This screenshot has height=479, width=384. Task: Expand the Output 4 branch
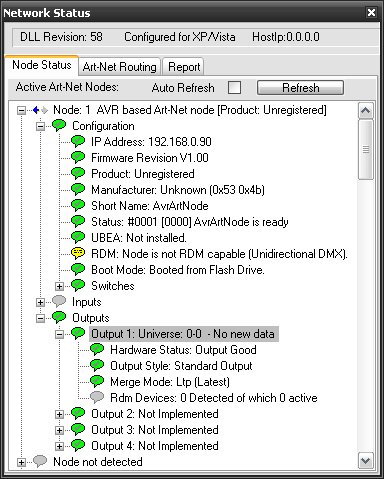coord(59,446)
